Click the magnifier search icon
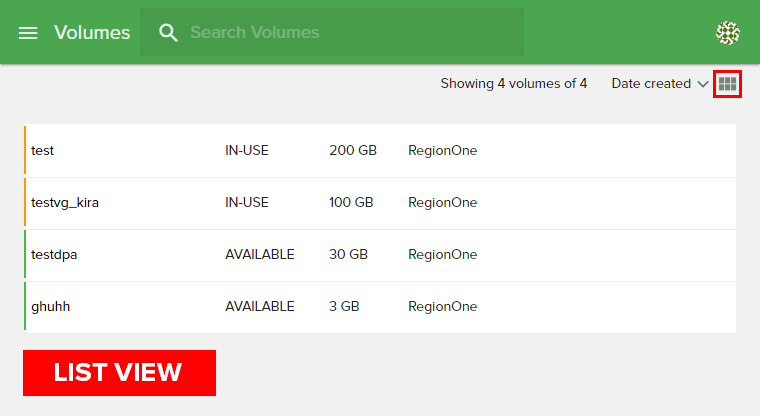This screenshot has height=416, width=760. pos(169,33)
